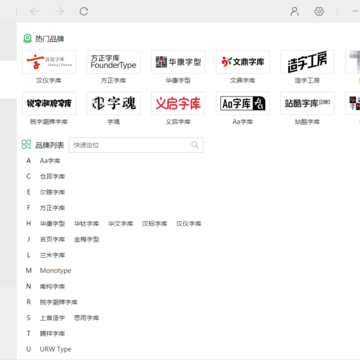This screenshot has width=360, height=360.
Task: Click the 热门品牌 section heading
Action: (x=50, y=39)
